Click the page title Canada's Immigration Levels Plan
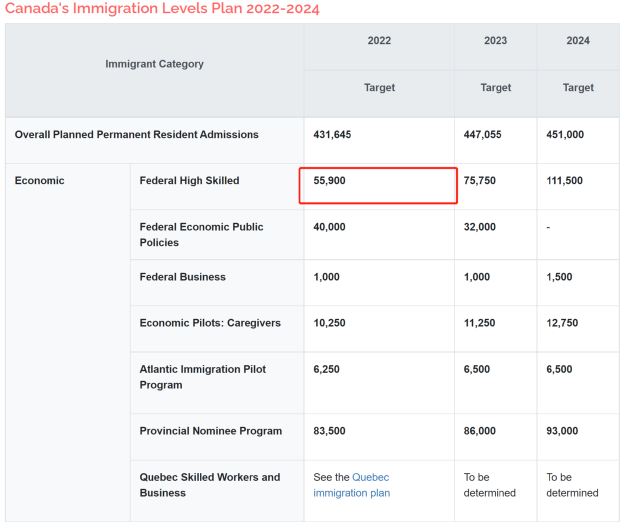 (162, 8)
